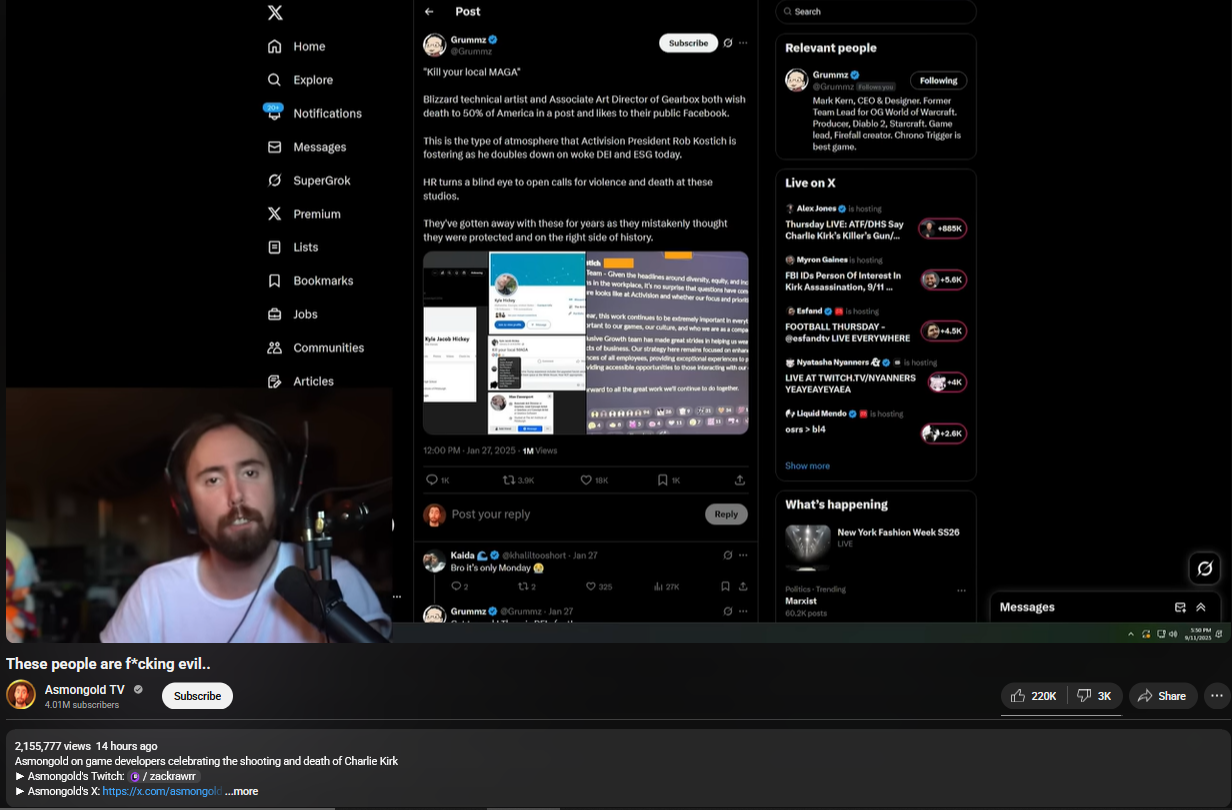
Task: Click the X logo in the sidebar
Action: (x=275, y=13)
